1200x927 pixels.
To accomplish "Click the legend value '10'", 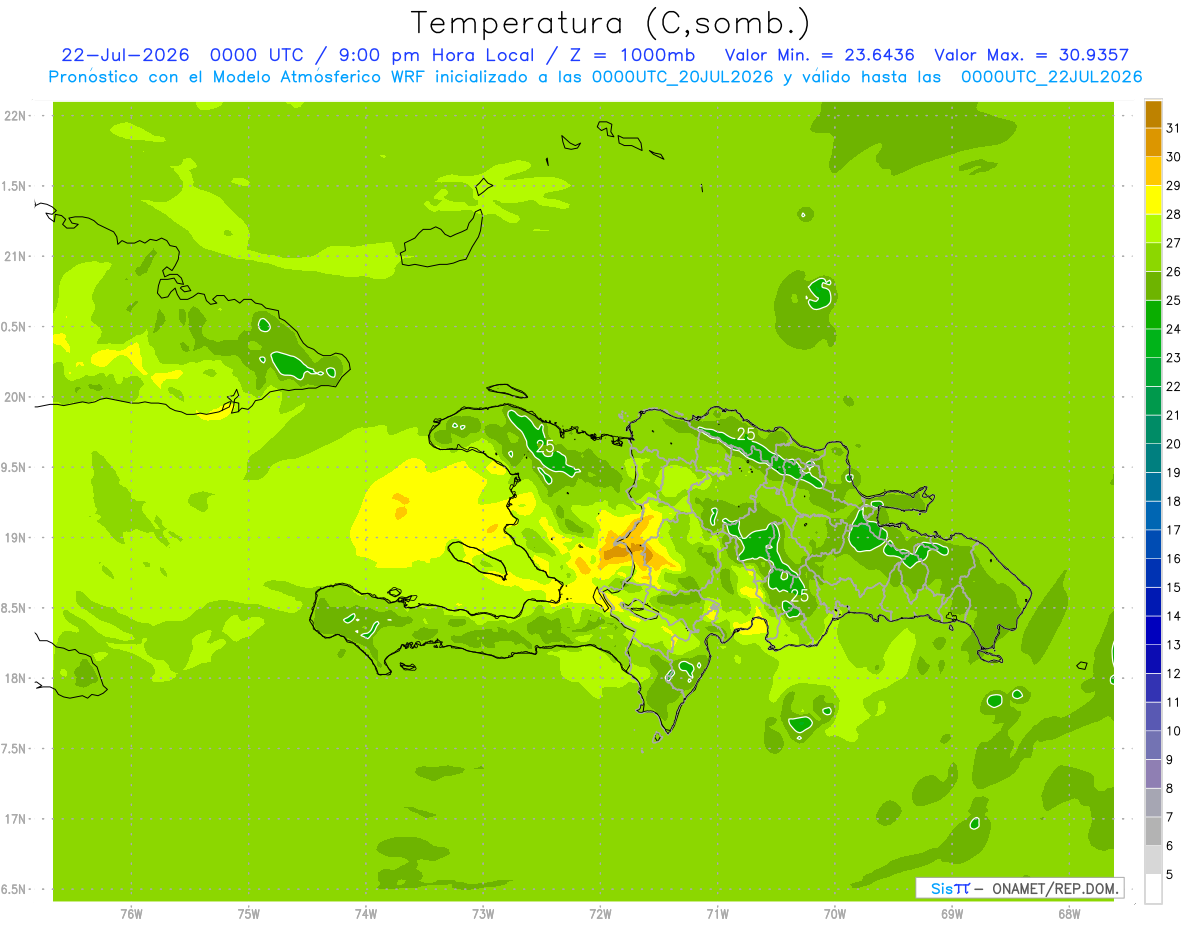I will (1174, 731).
